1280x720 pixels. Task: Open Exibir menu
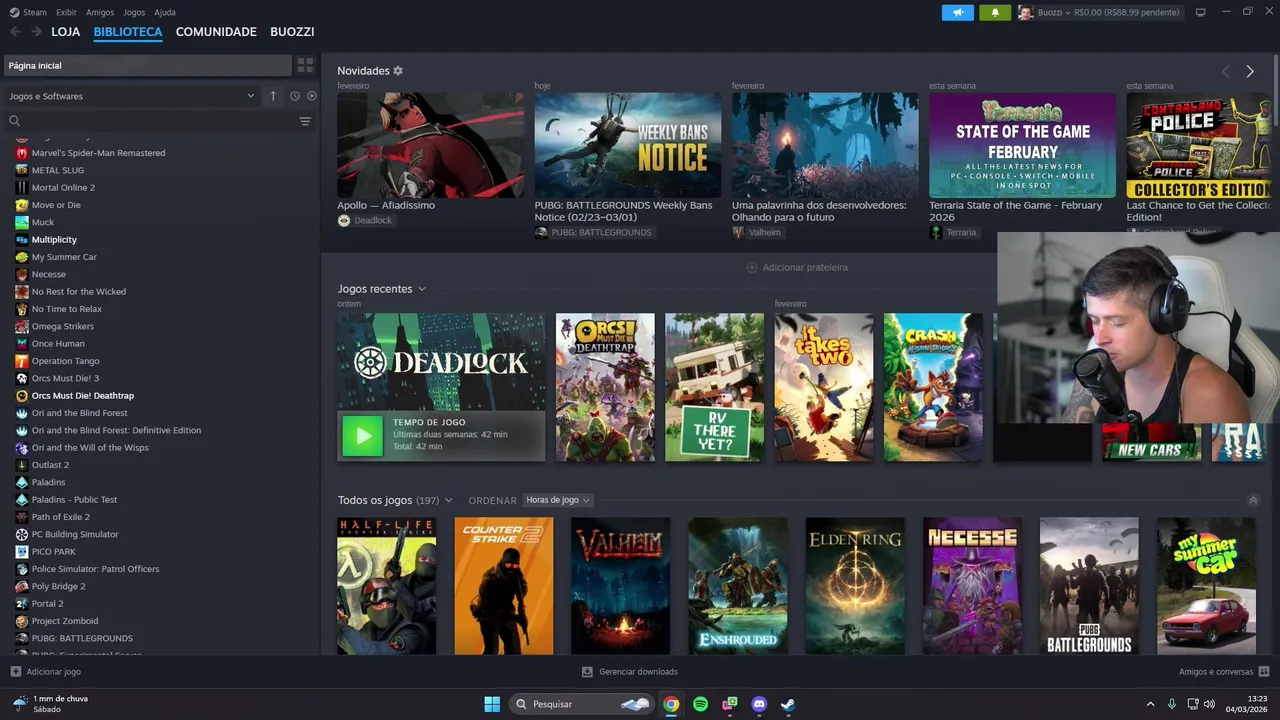(x=66, y=12)
